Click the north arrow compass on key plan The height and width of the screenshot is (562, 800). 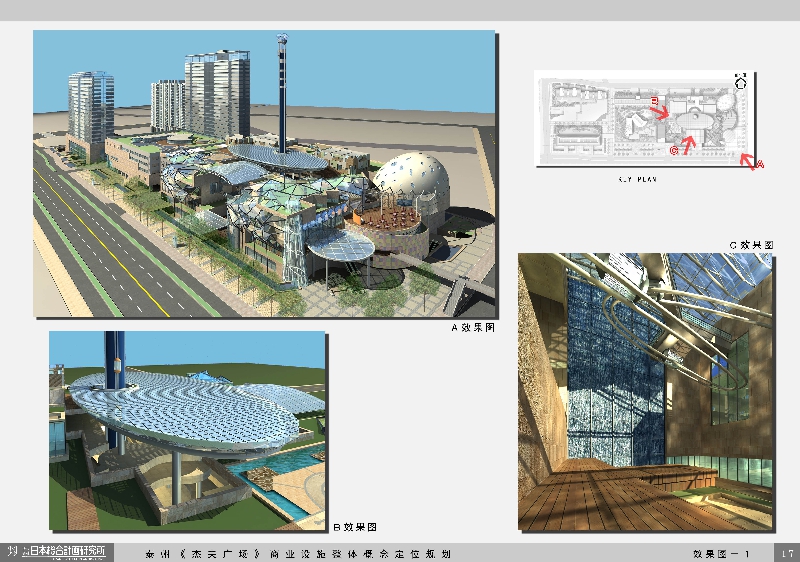tap(741, 81)
